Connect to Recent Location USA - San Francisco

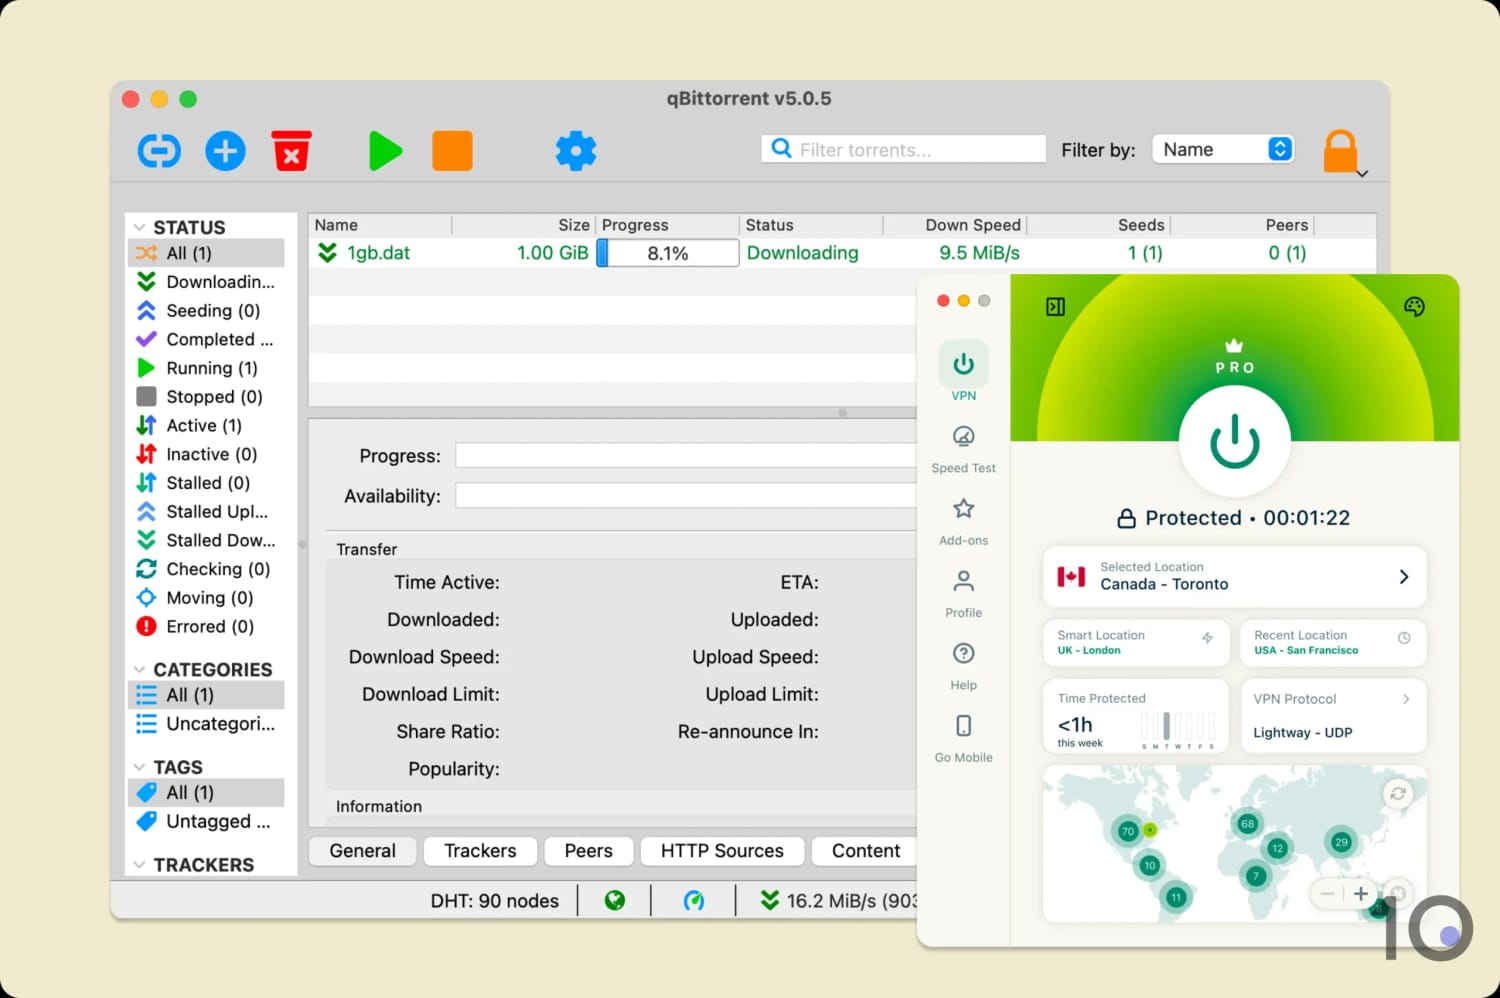click(x=1333, y=643)
